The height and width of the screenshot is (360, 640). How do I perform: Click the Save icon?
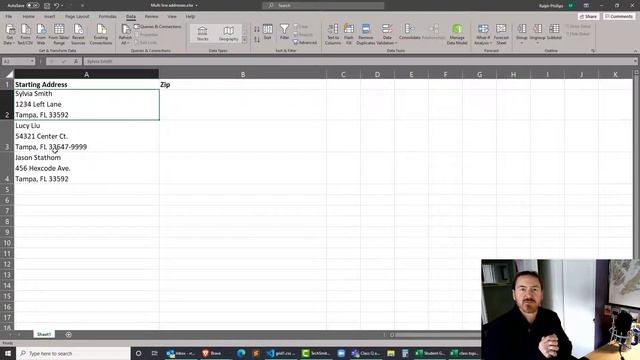pos(47,6)
